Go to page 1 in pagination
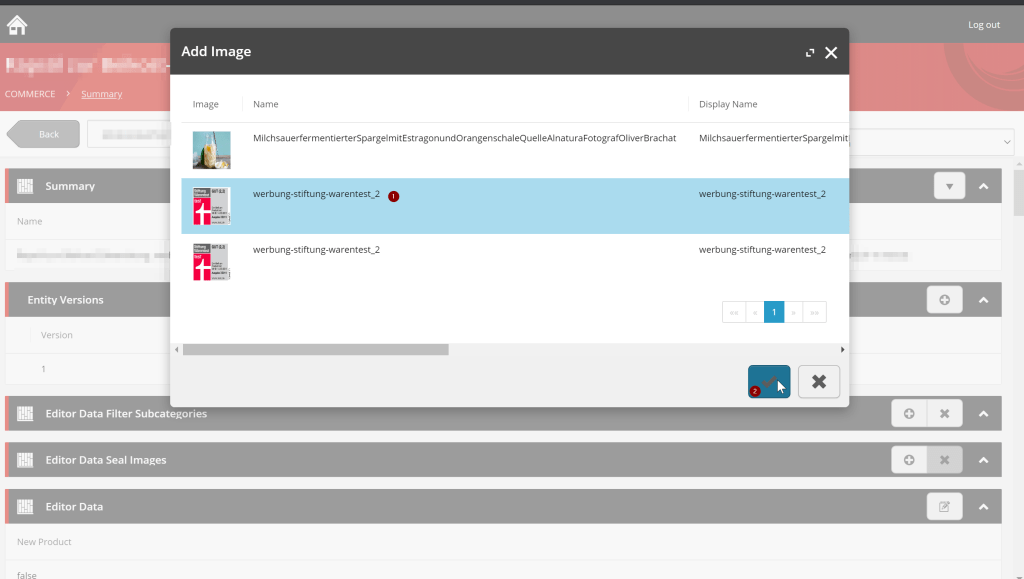Viewport: 1024px width, 579px height. coord(774,312)
